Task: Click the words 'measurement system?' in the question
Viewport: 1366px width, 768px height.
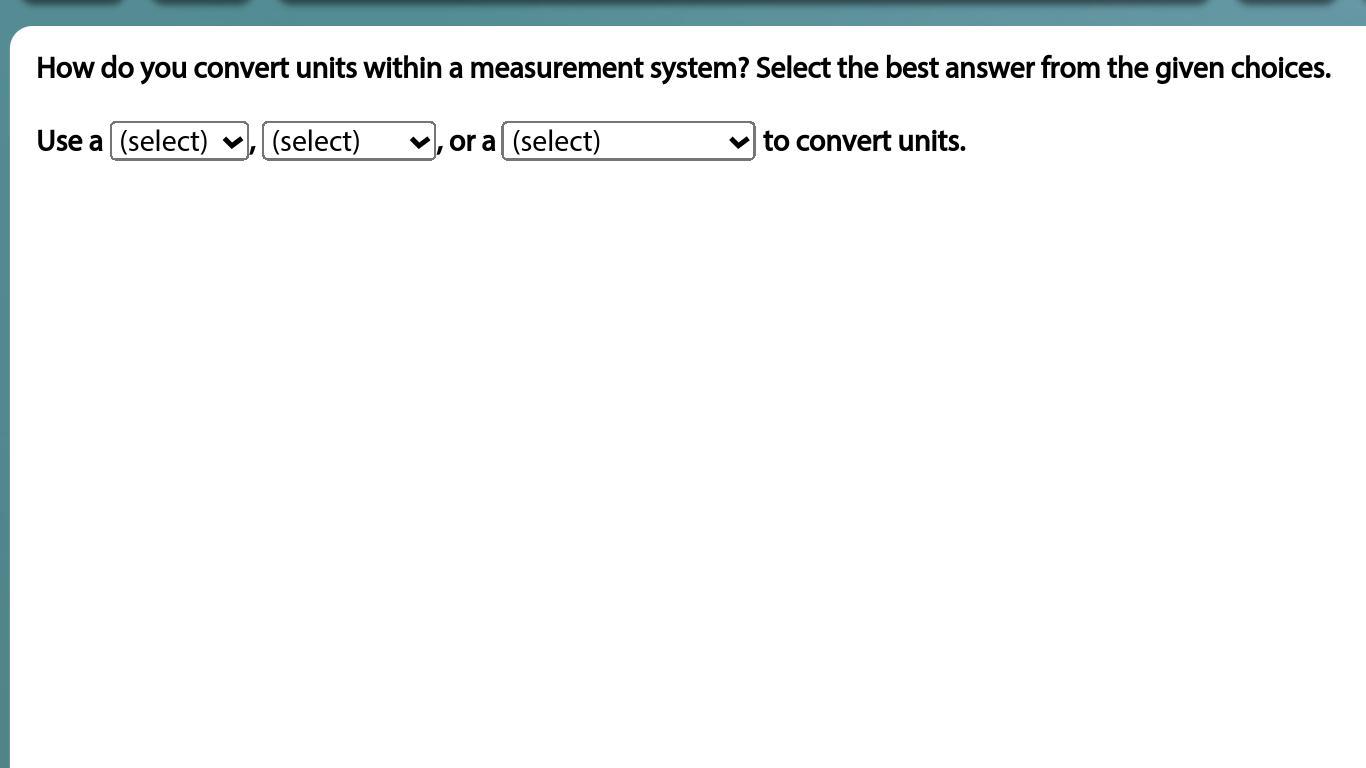Action: [609, 68]
